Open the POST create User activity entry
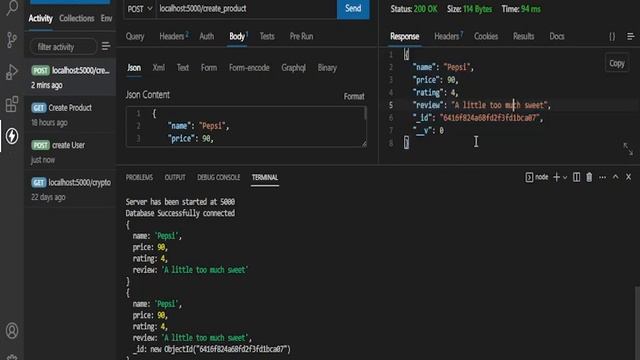Image resolution: width=640 pixels, height=360 pixels. pyautogui.click(x=70, y=152)
